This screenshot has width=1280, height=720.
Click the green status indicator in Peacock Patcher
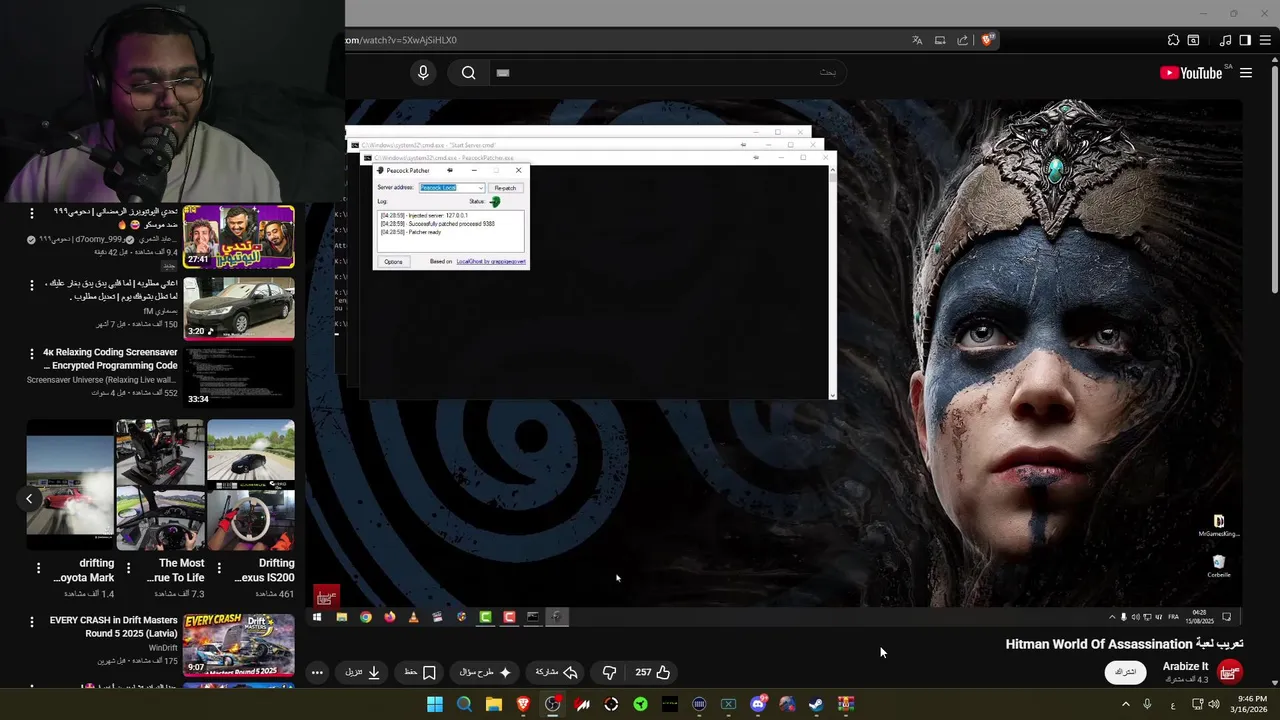click(495, 202)
